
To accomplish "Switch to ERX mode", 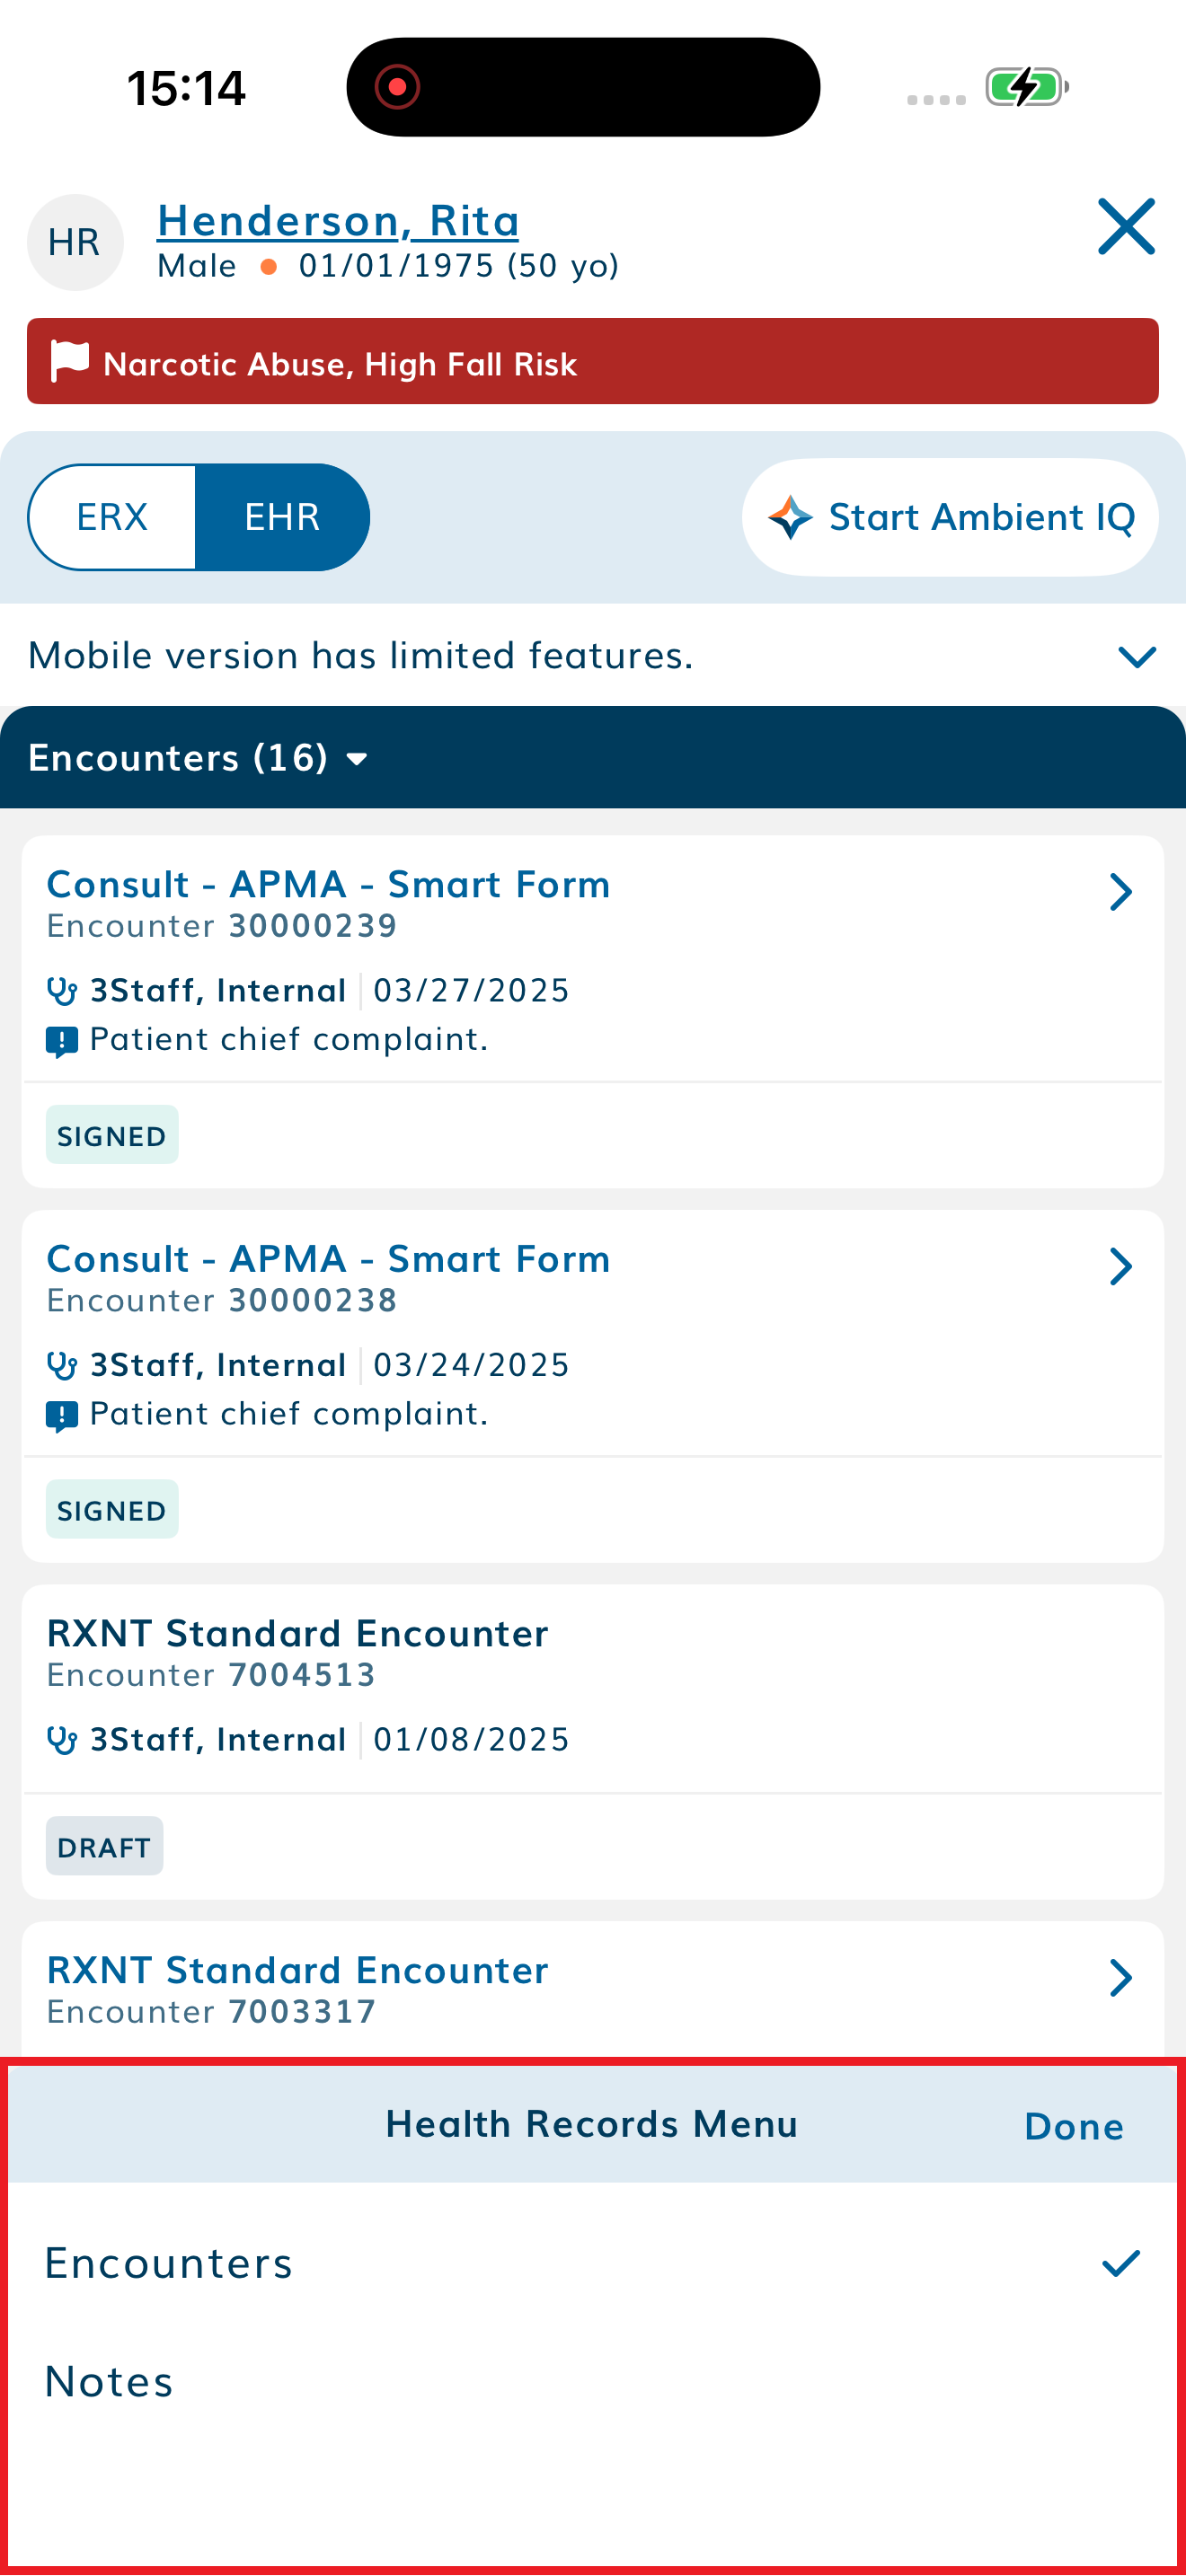I will pyautogui.click(x=112, y=516).
